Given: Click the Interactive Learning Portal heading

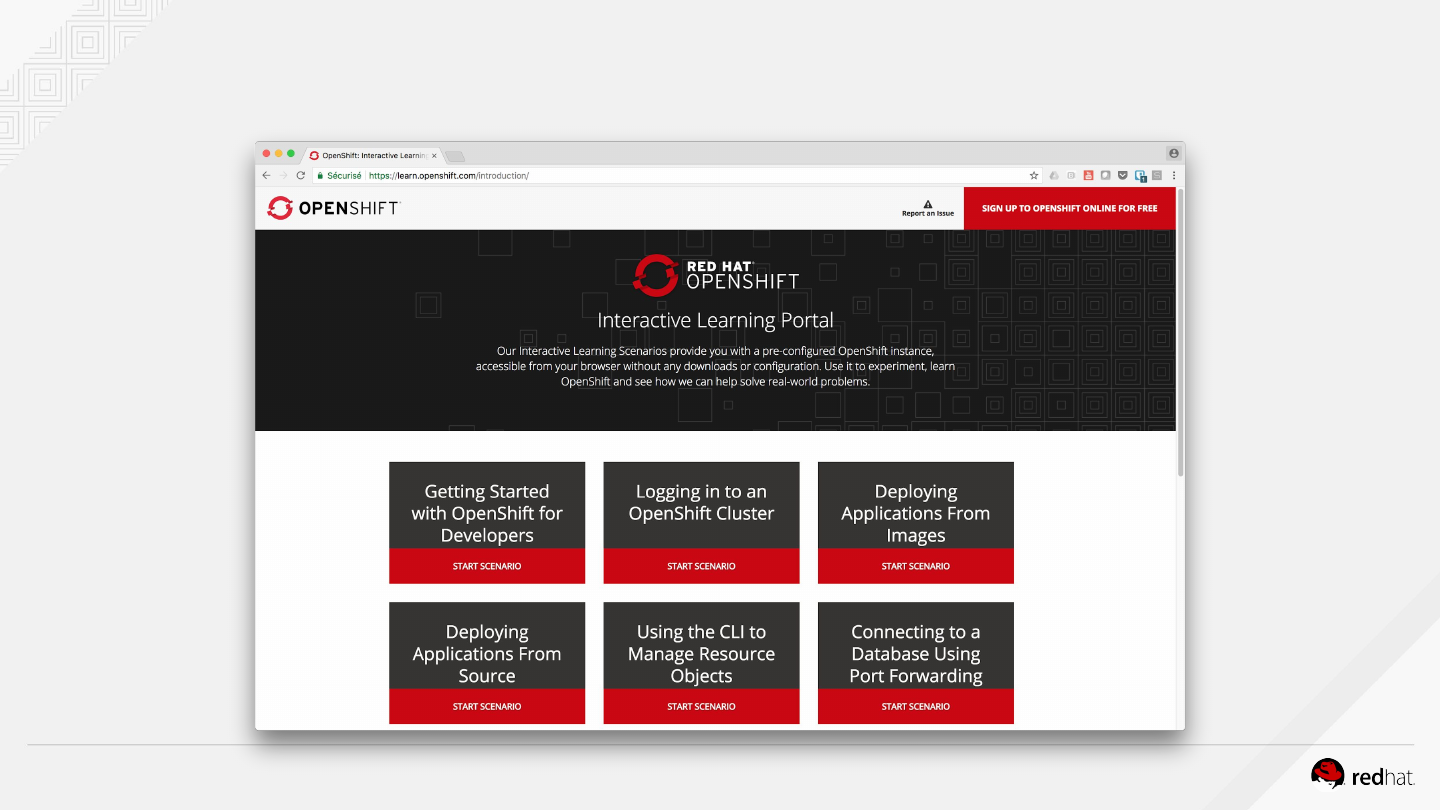Looking at the screenshot, I should [x=715, y=320].
